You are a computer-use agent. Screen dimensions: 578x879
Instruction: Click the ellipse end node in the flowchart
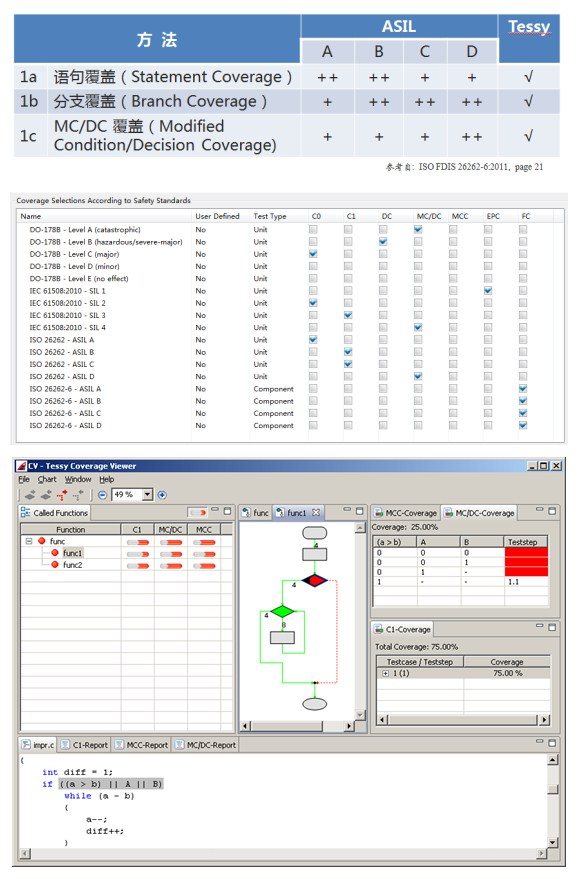tap(315, 704)
